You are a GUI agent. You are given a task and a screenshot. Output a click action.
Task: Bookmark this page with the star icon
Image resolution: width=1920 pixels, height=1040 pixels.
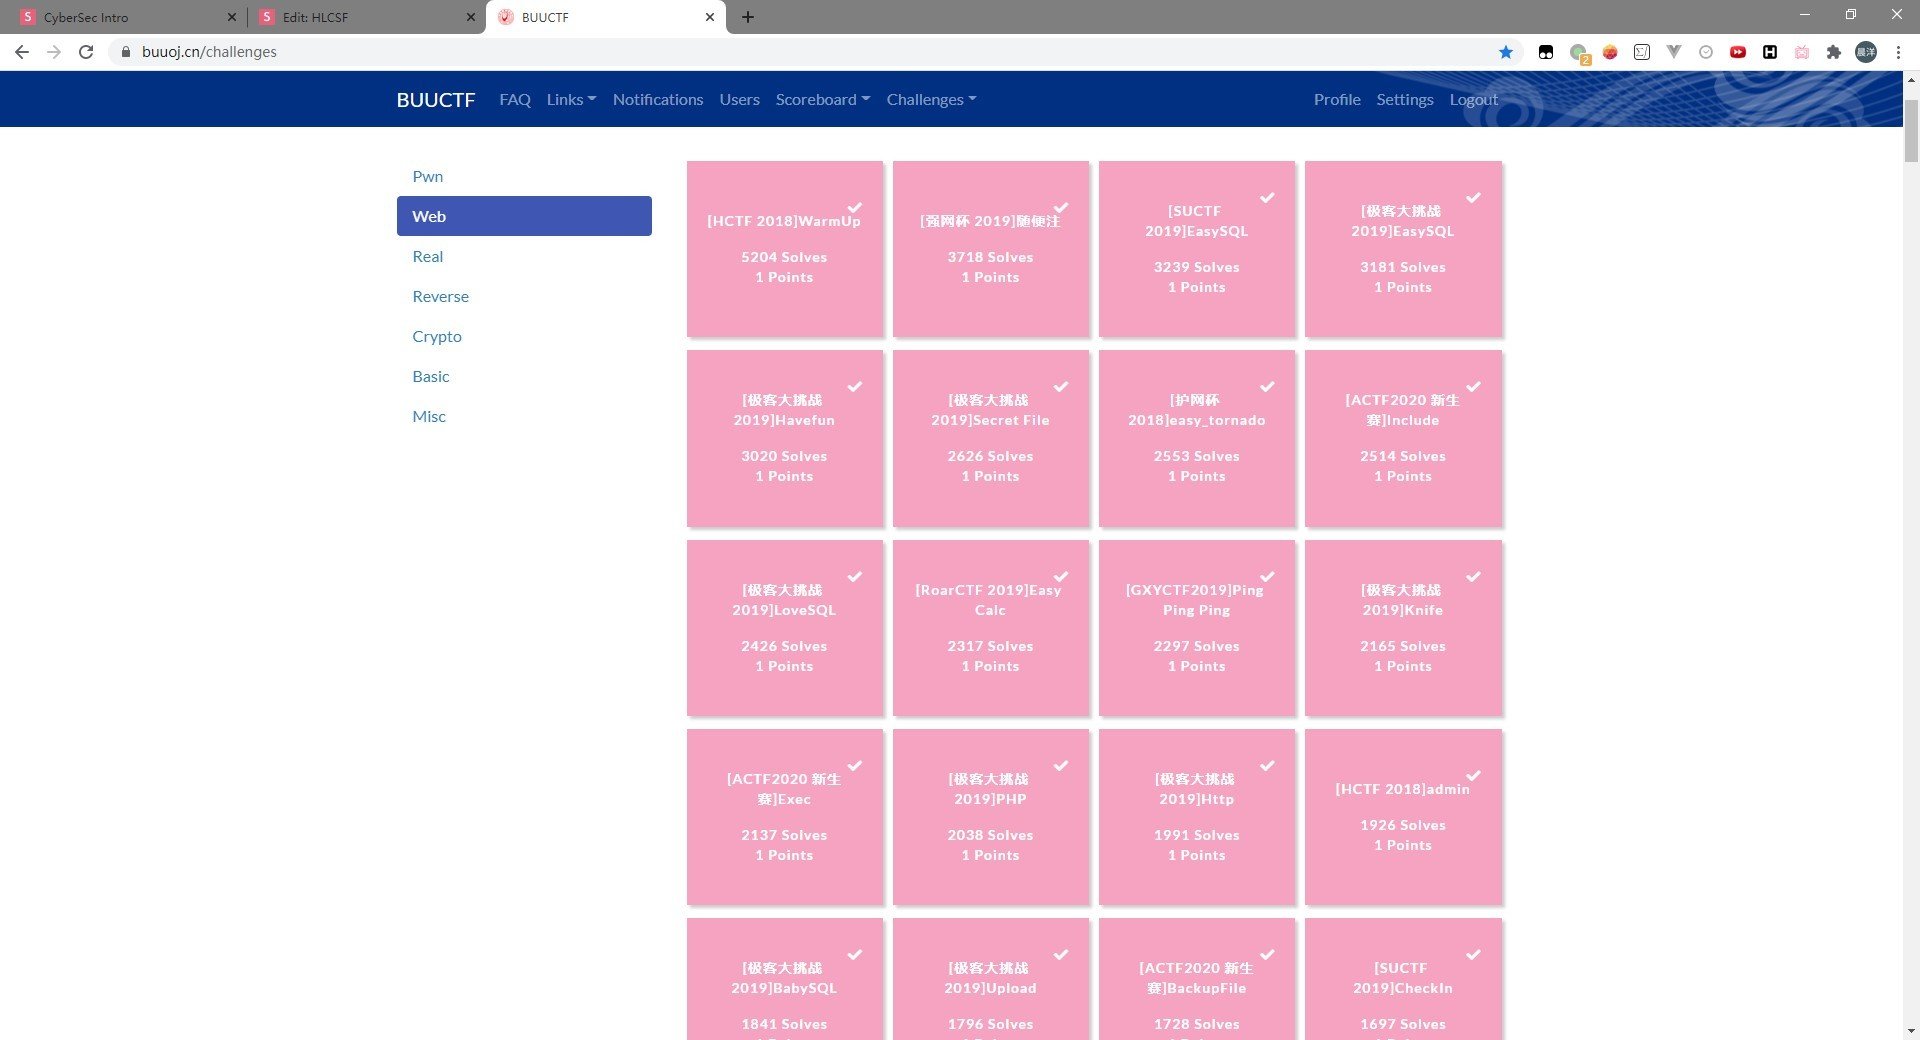(1505, 52)
